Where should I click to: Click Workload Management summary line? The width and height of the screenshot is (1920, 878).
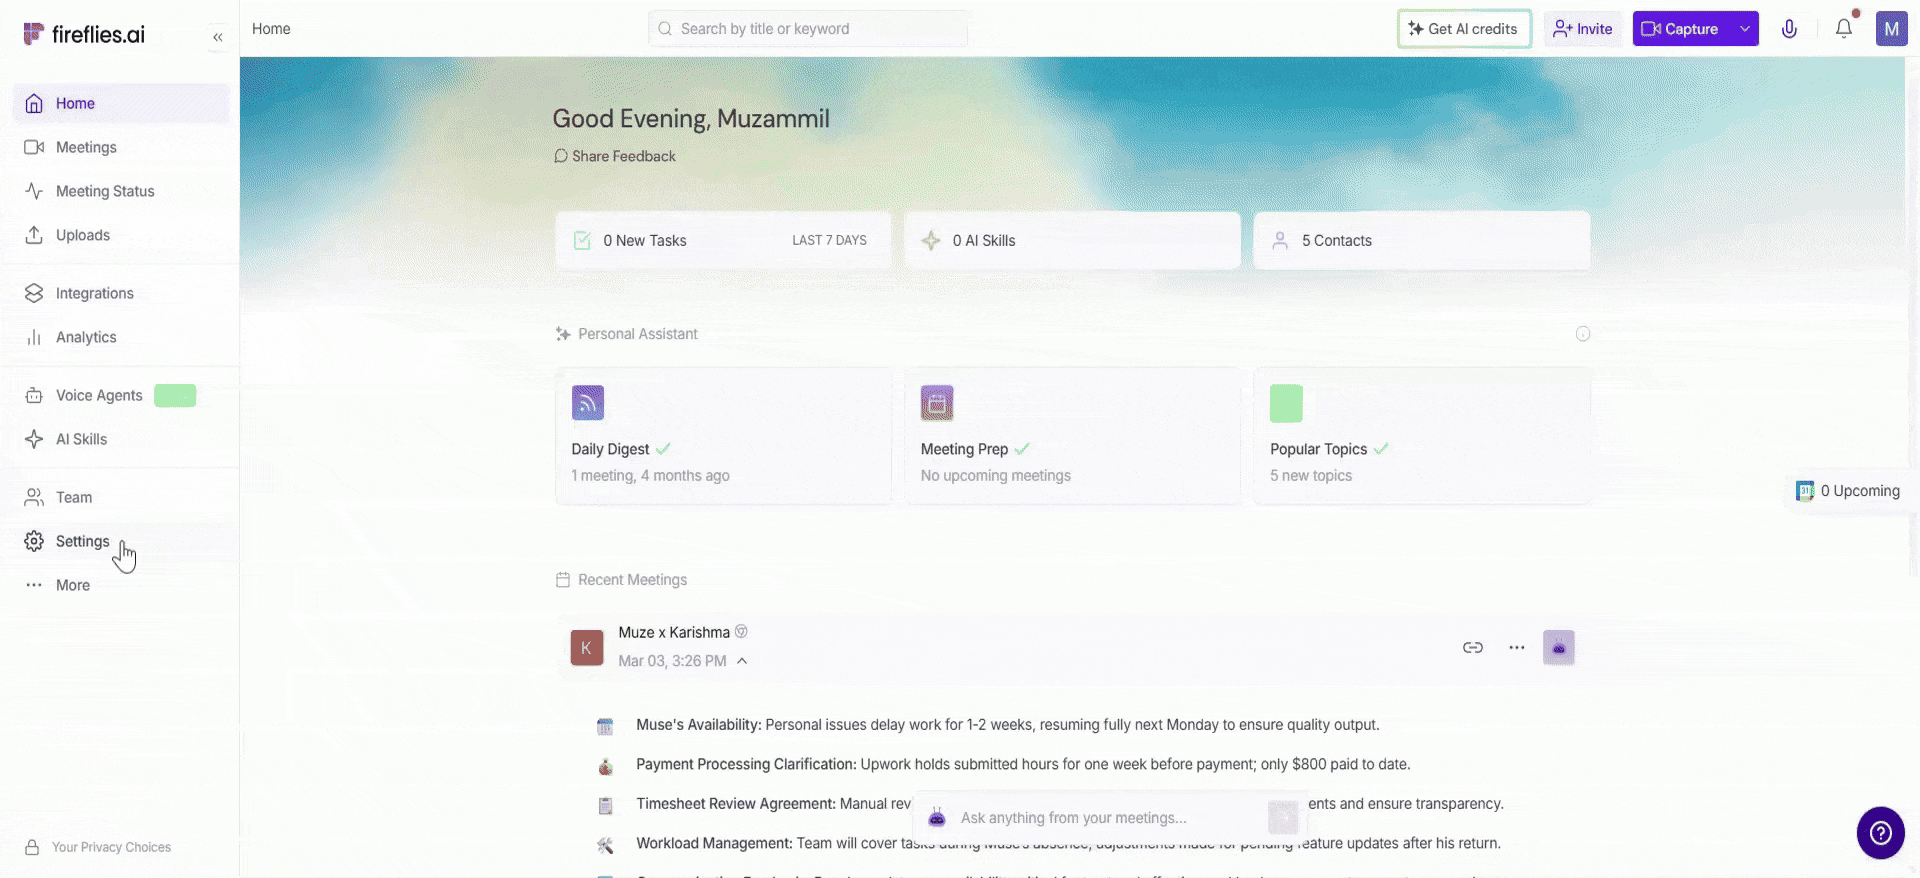click(1068, 843)
